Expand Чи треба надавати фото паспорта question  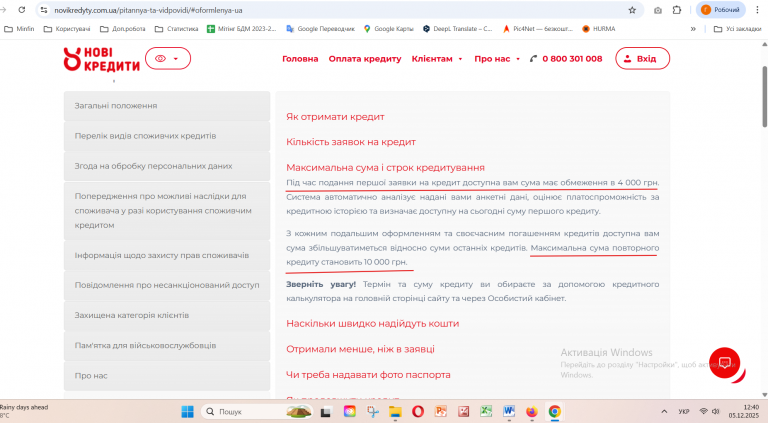point(368,375)
